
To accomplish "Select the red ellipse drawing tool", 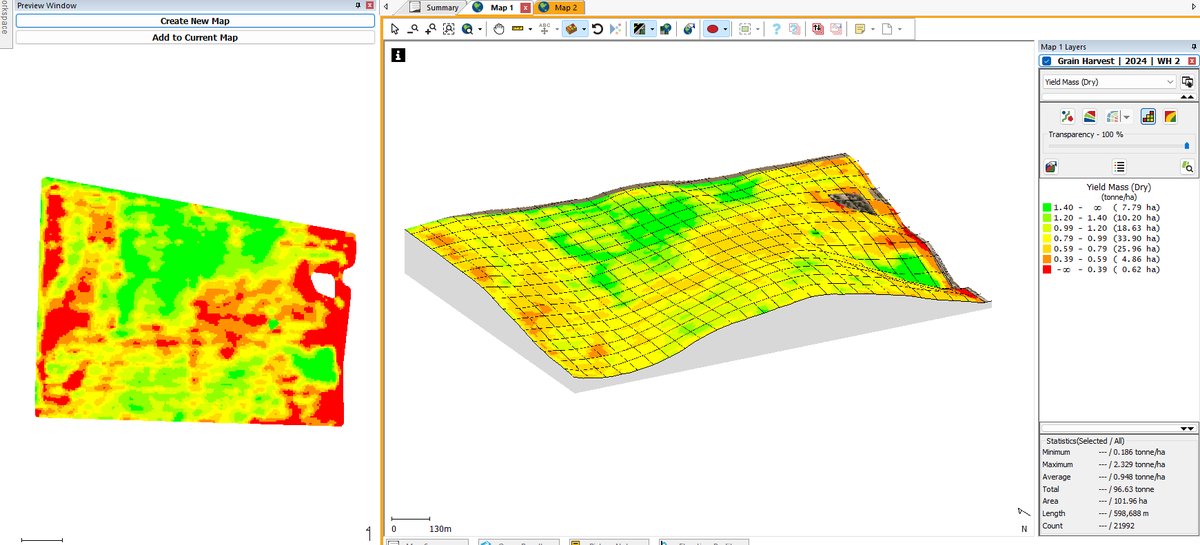I will tap(713, 29).
